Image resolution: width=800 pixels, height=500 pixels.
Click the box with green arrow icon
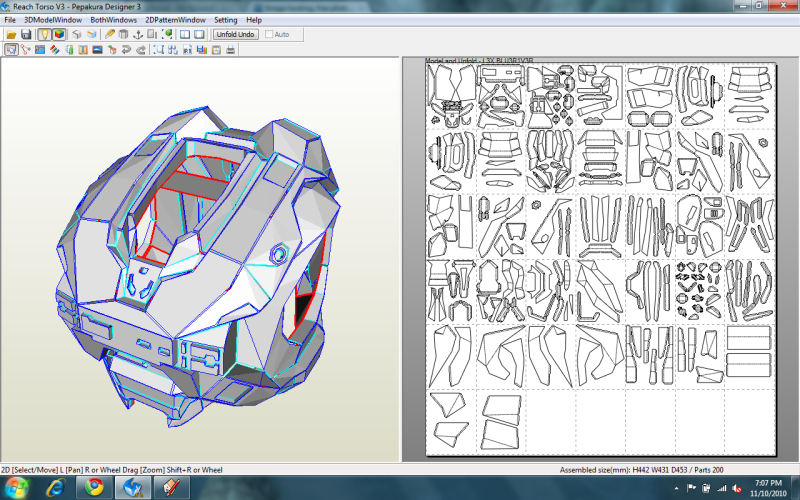(x=112, y=49)
